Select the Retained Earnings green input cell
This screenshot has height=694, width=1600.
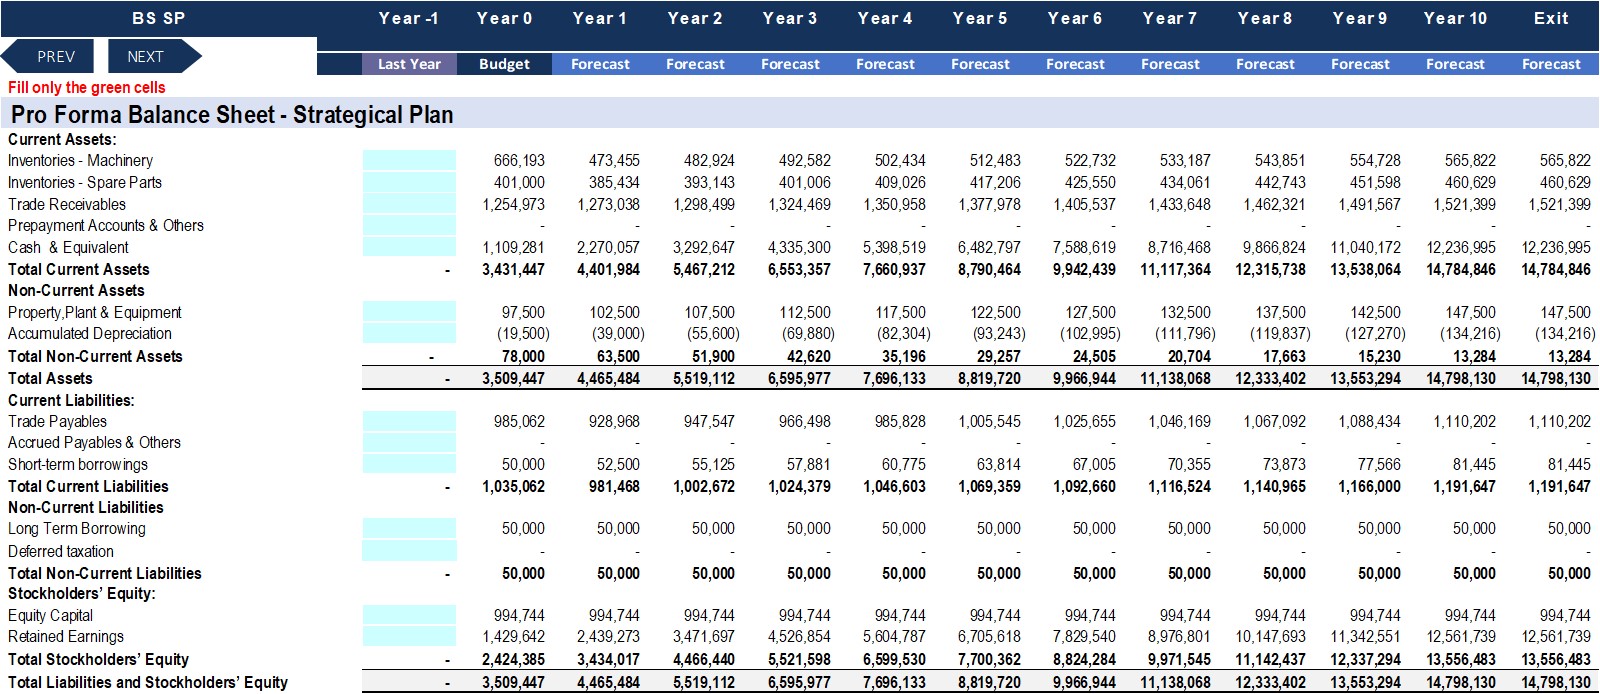[409, 637]
